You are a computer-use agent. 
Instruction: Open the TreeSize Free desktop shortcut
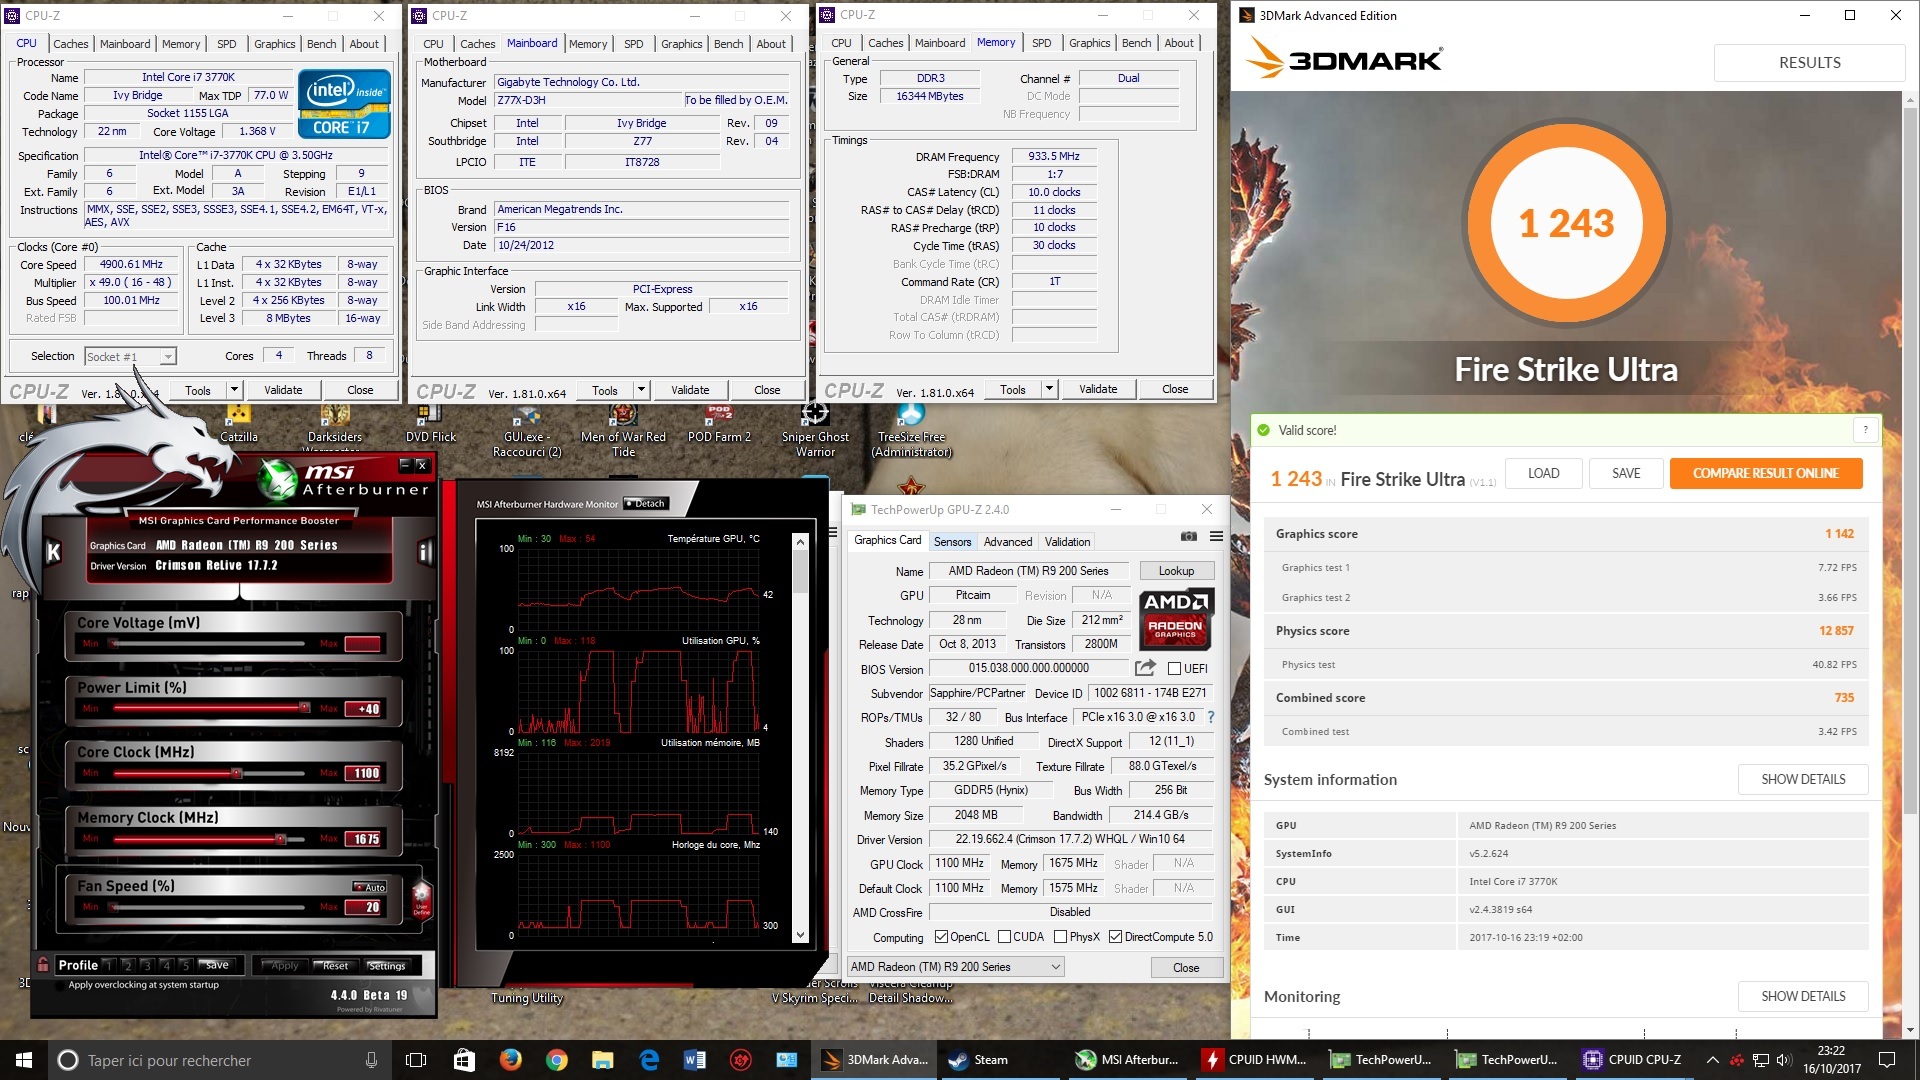tap(911, 430)
